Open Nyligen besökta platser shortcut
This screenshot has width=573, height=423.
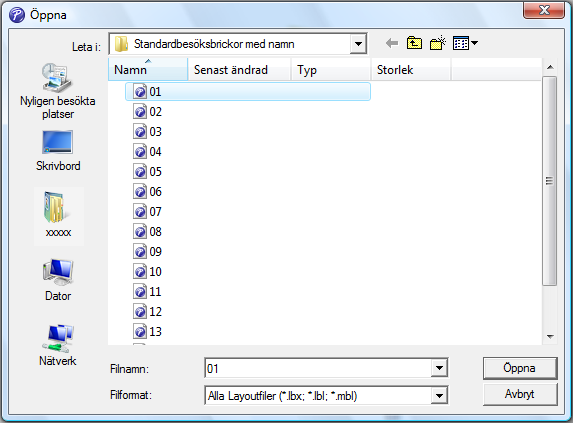point(58,91)
